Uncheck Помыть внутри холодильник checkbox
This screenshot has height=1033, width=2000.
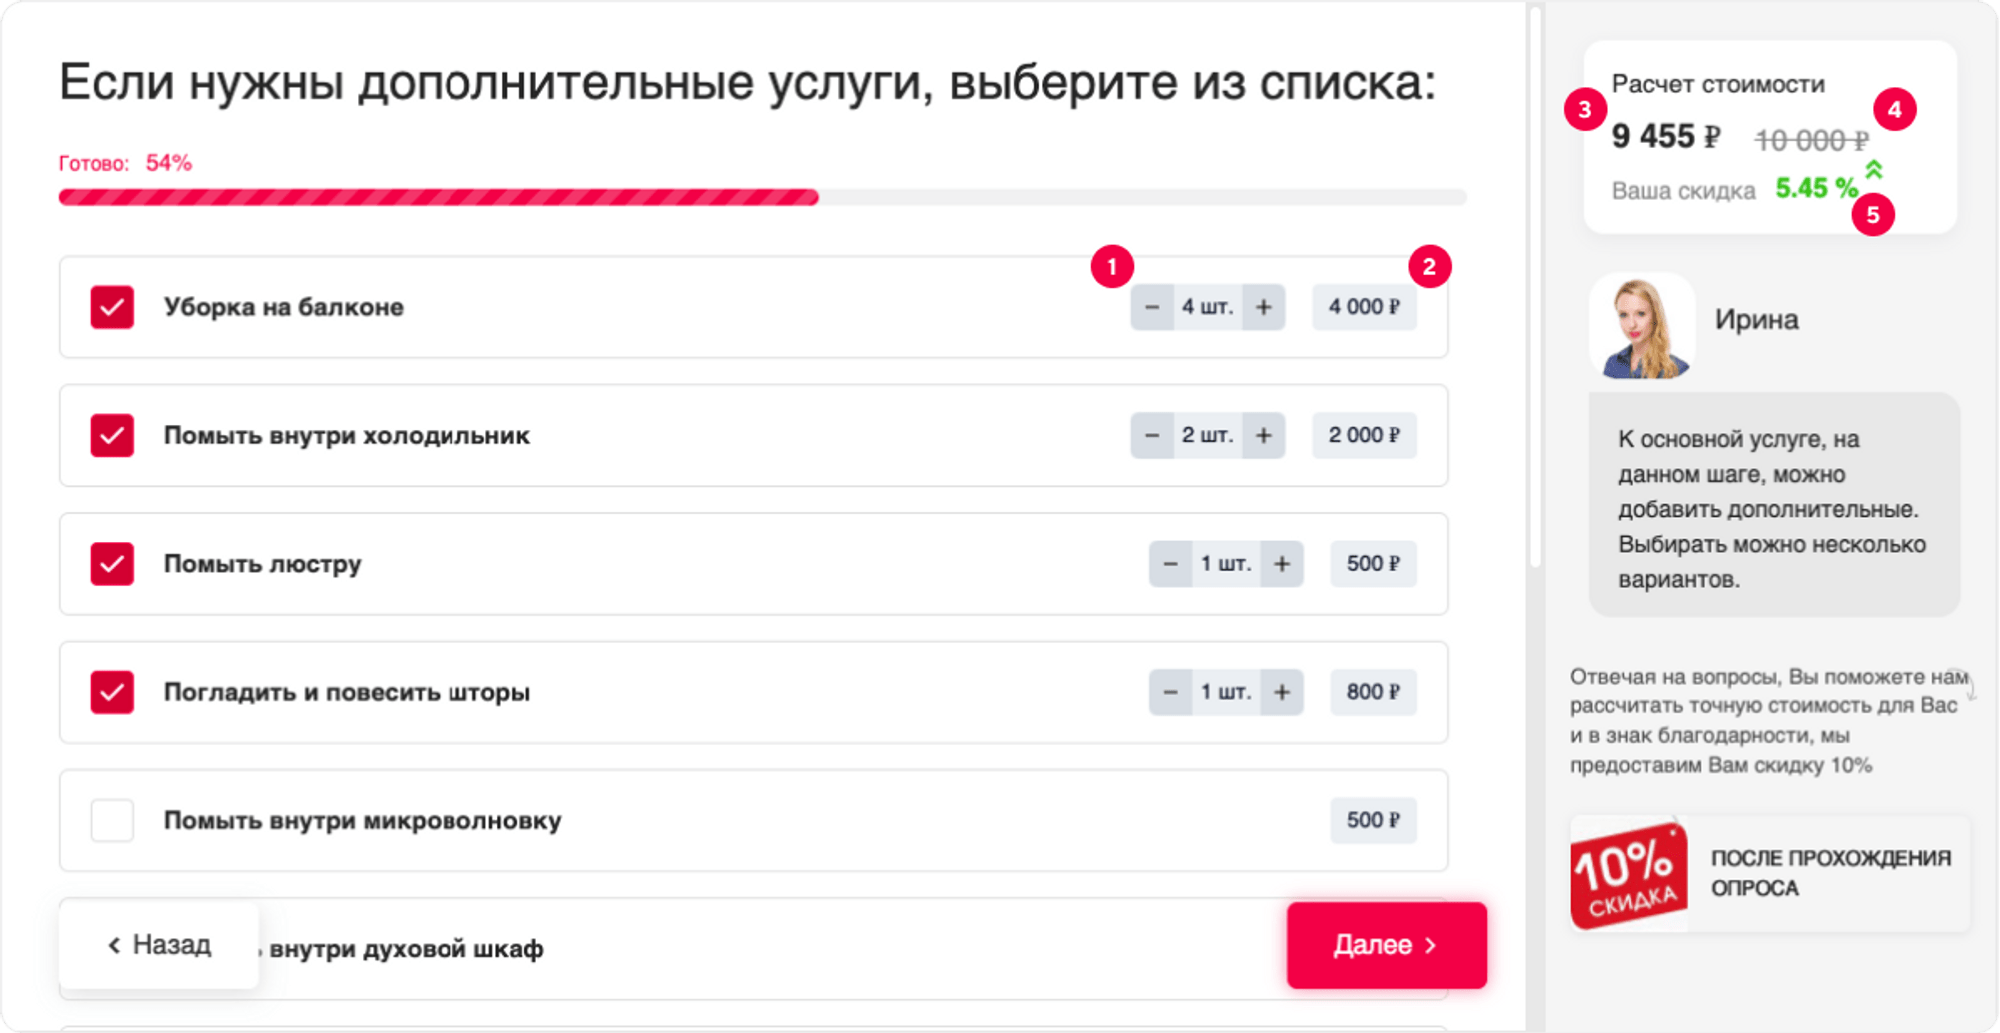112,436
